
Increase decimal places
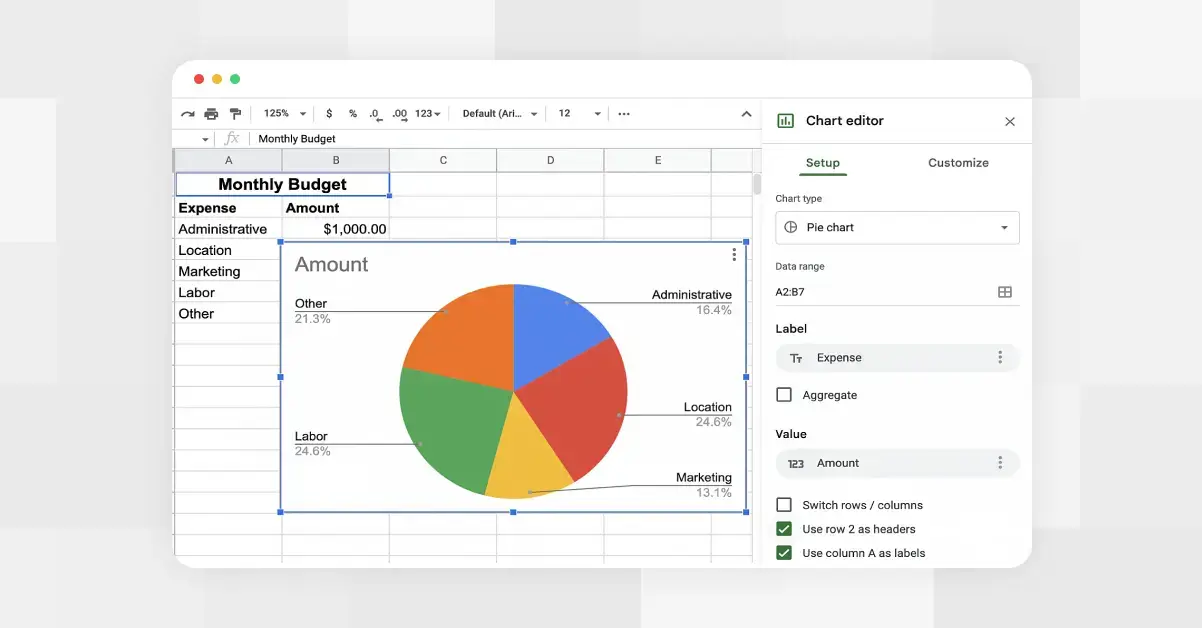coord(400,113)
